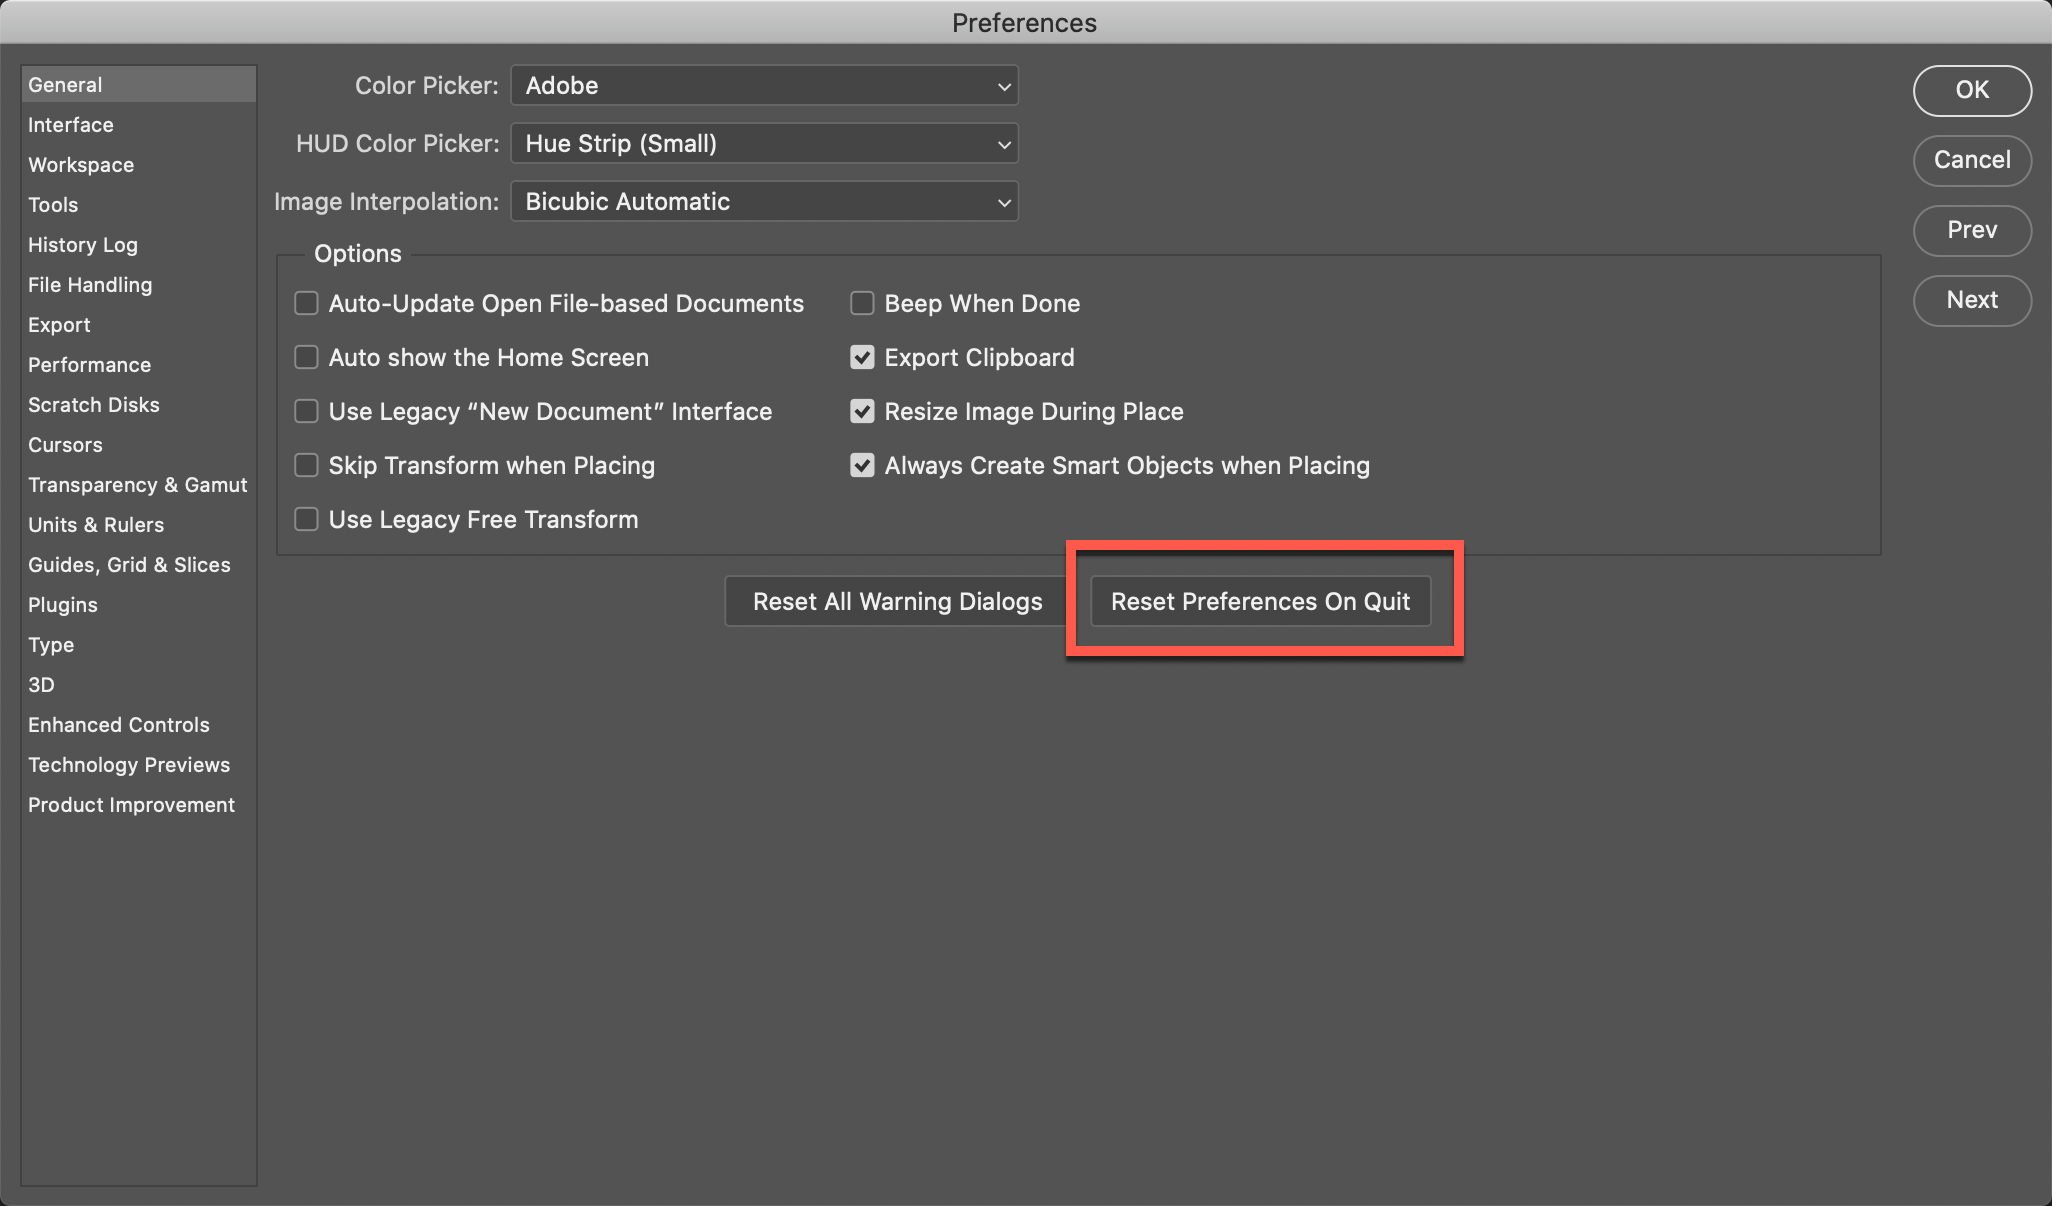The width and height of the screenshot is (2052, 1206).
Task: Toggle Beep When Done checkbox
Action: (862, 303)
